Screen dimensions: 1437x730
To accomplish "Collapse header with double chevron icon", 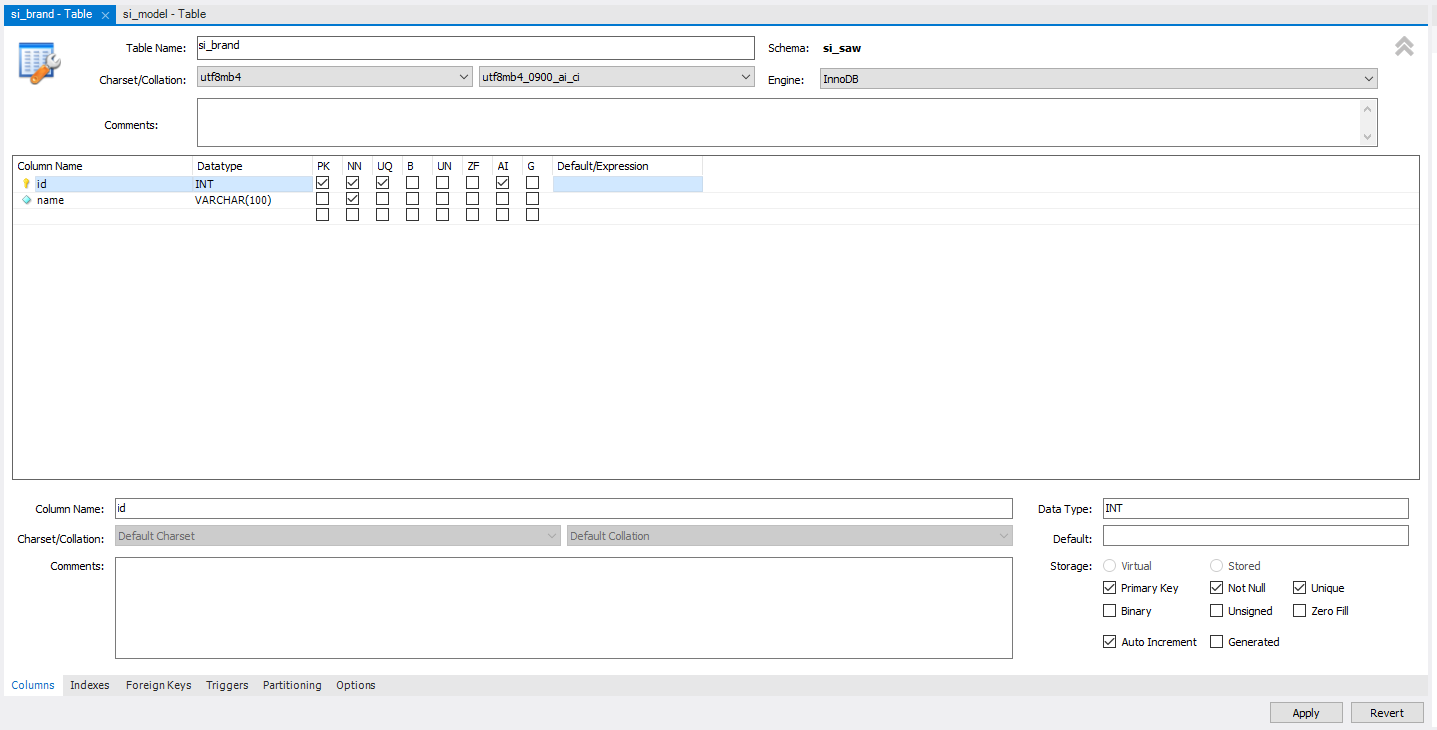I will (1404, 46).
